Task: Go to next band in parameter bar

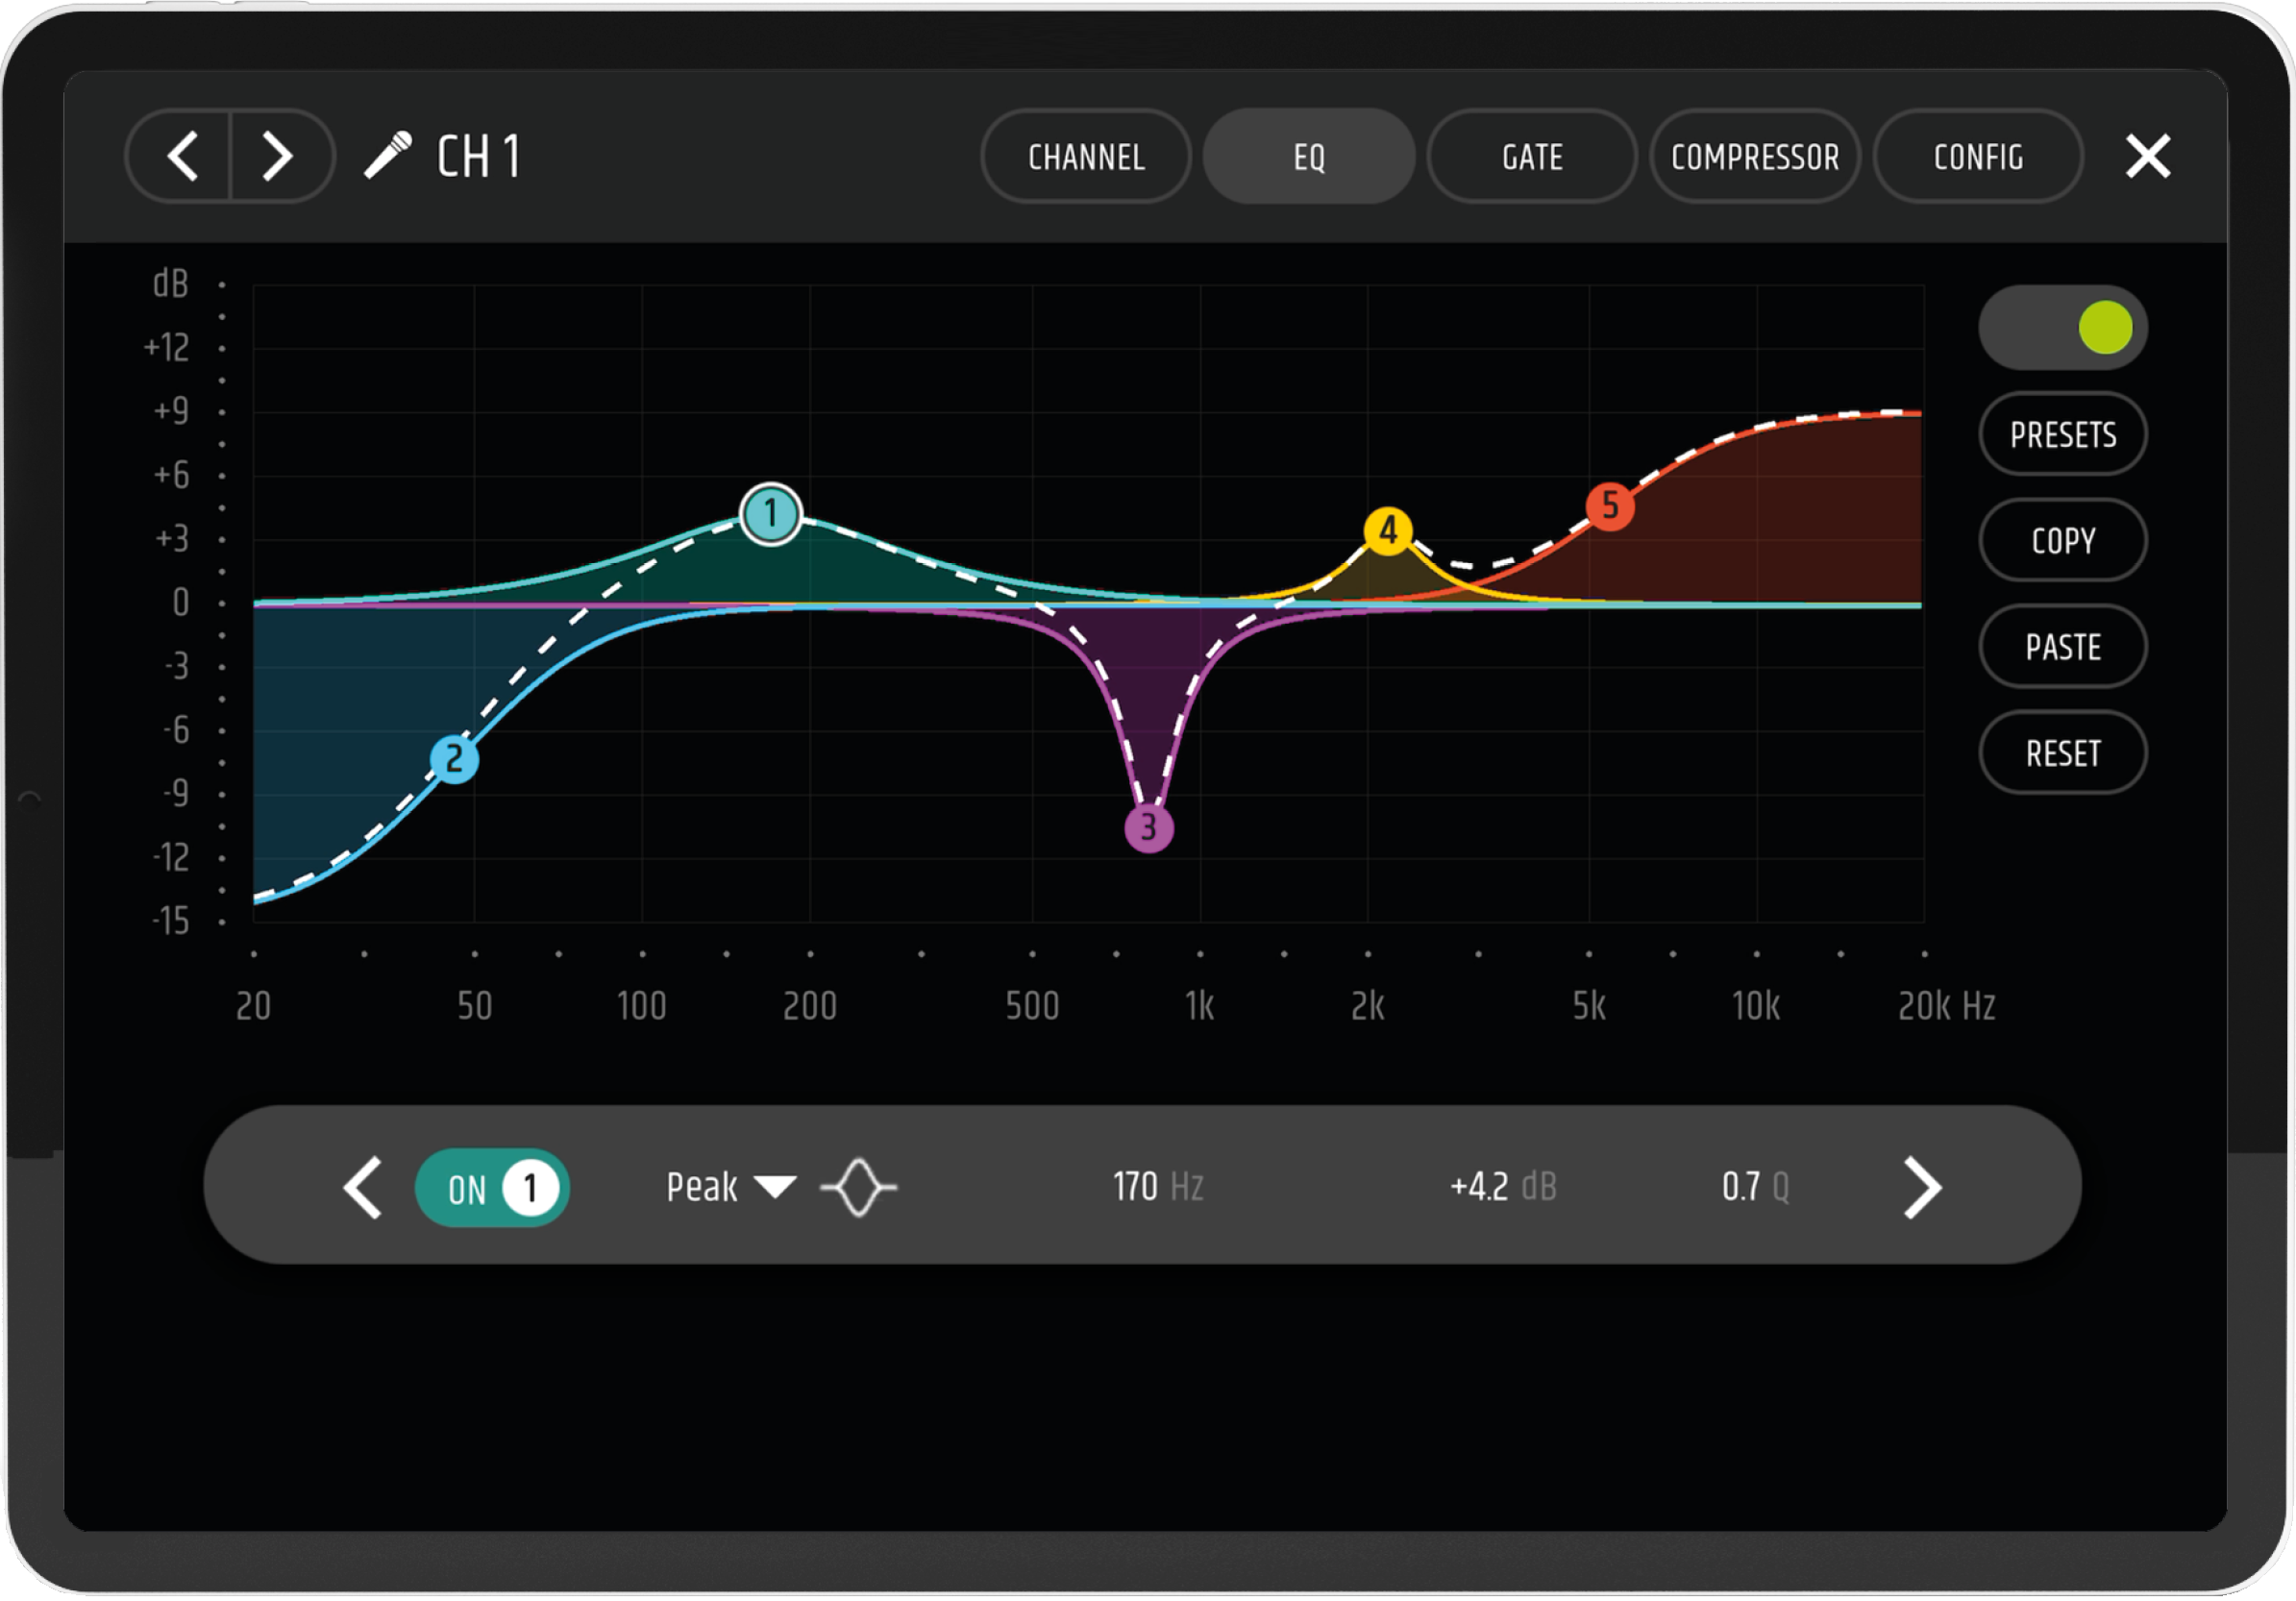Action: pos(1922,1188)
